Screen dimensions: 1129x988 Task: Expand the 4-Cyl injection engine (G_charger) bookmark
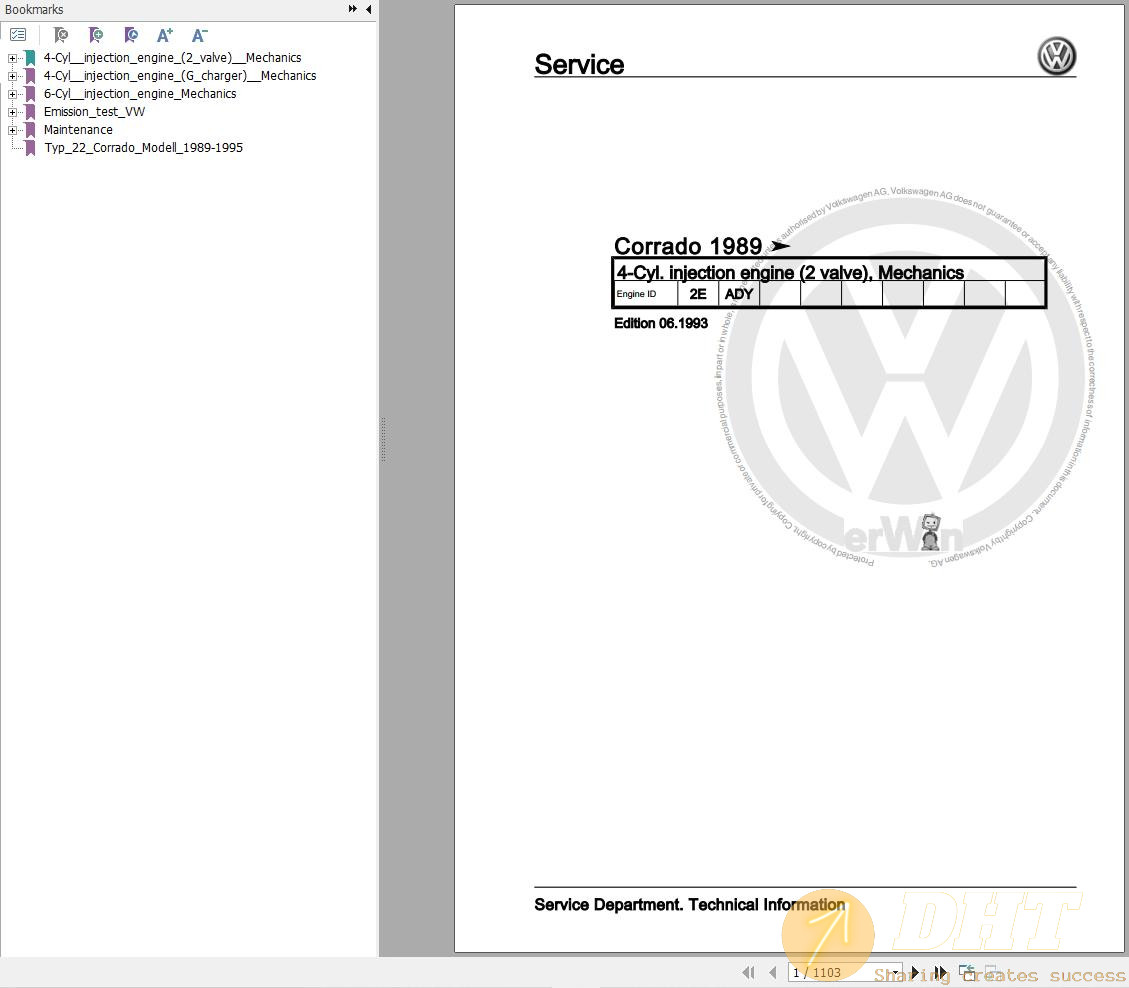click(x=12, y=76)
